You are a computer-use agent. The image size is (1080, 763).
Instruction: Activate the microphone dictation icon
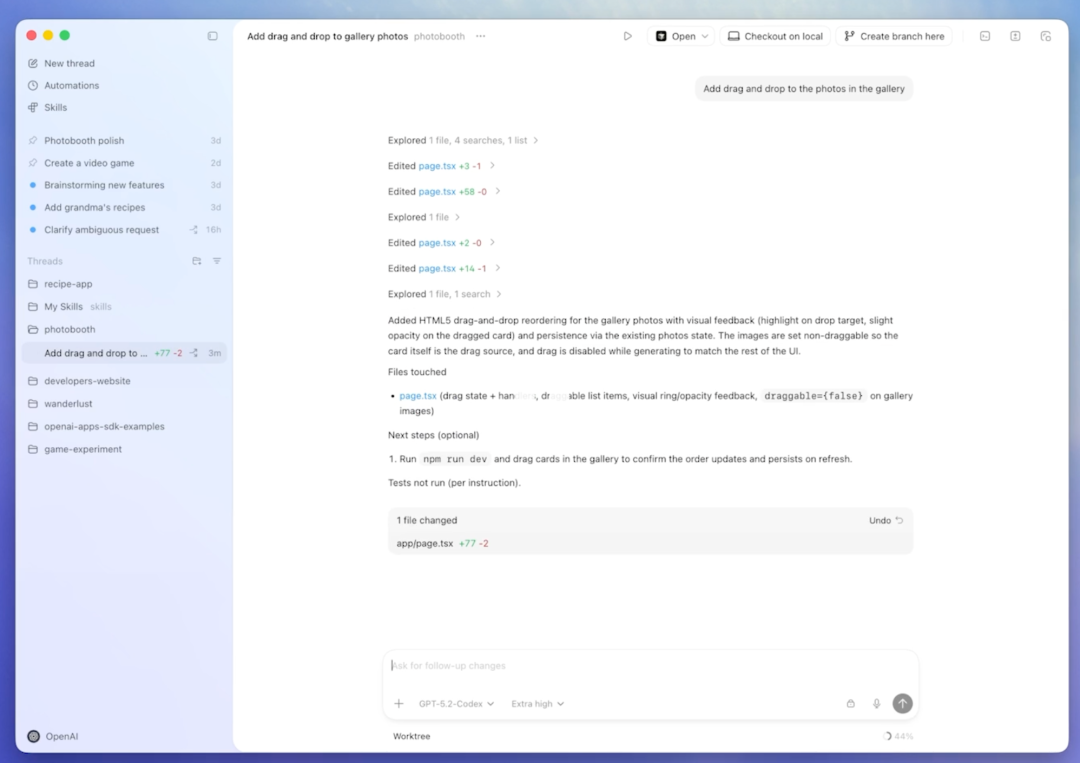pos(876,703)
